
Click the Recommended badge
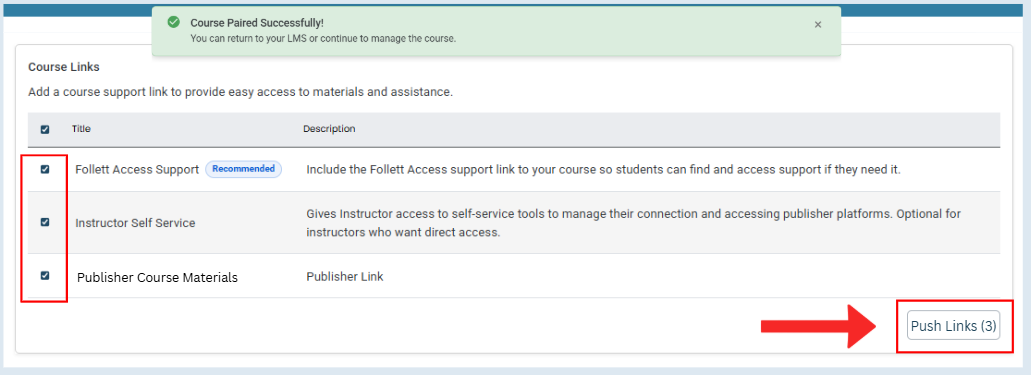tap(243, 169)
